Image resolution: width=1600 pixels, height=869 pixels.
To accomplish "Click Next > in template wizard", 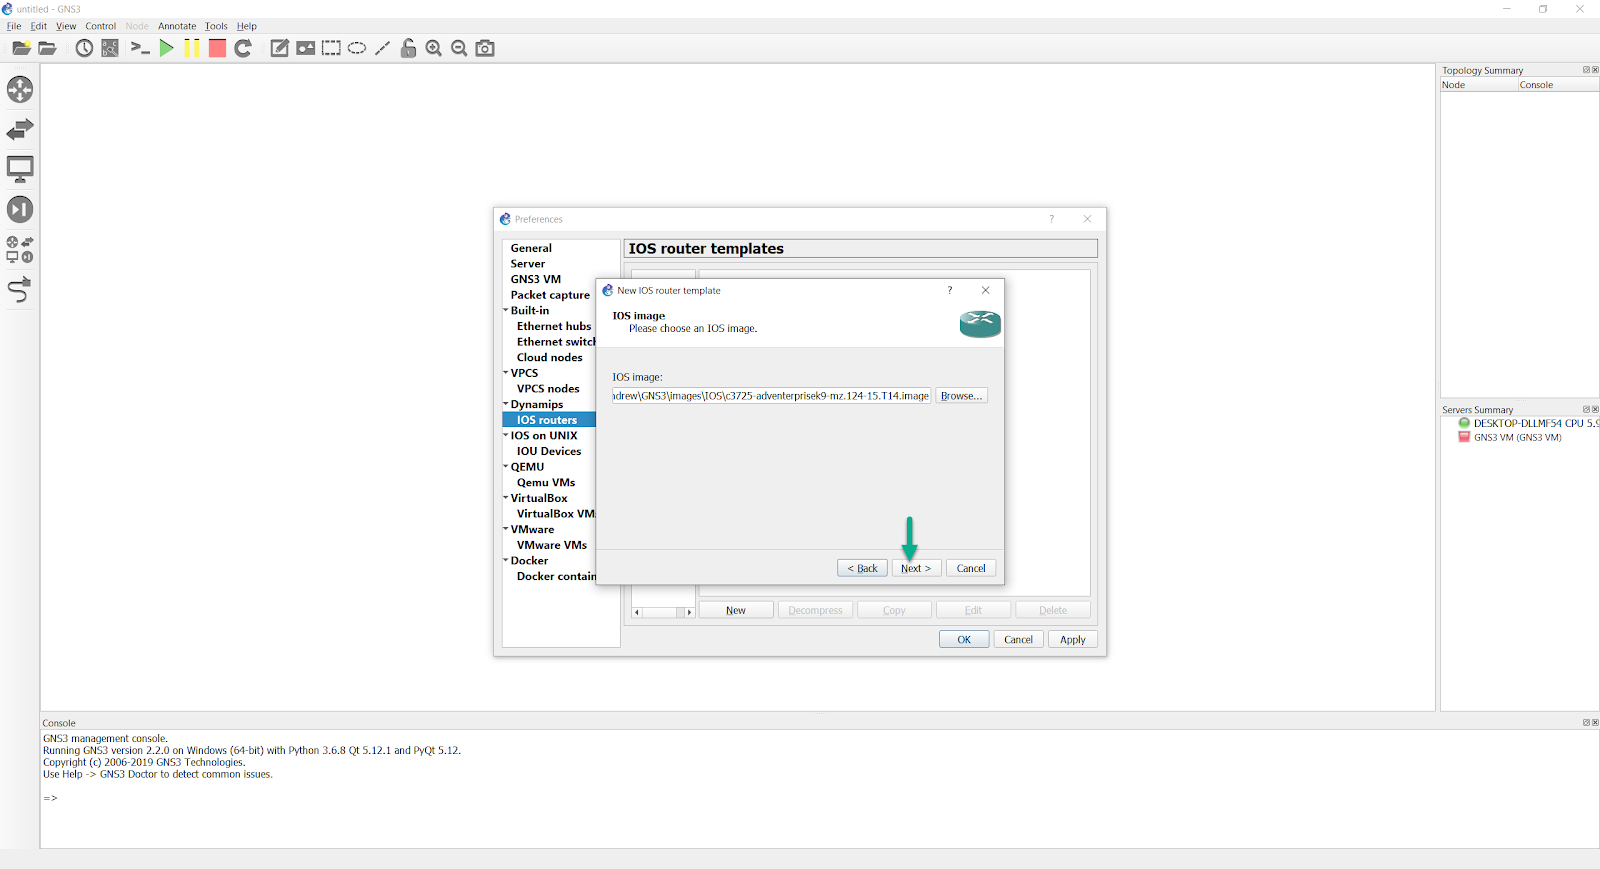I will [x=916, y=568].
